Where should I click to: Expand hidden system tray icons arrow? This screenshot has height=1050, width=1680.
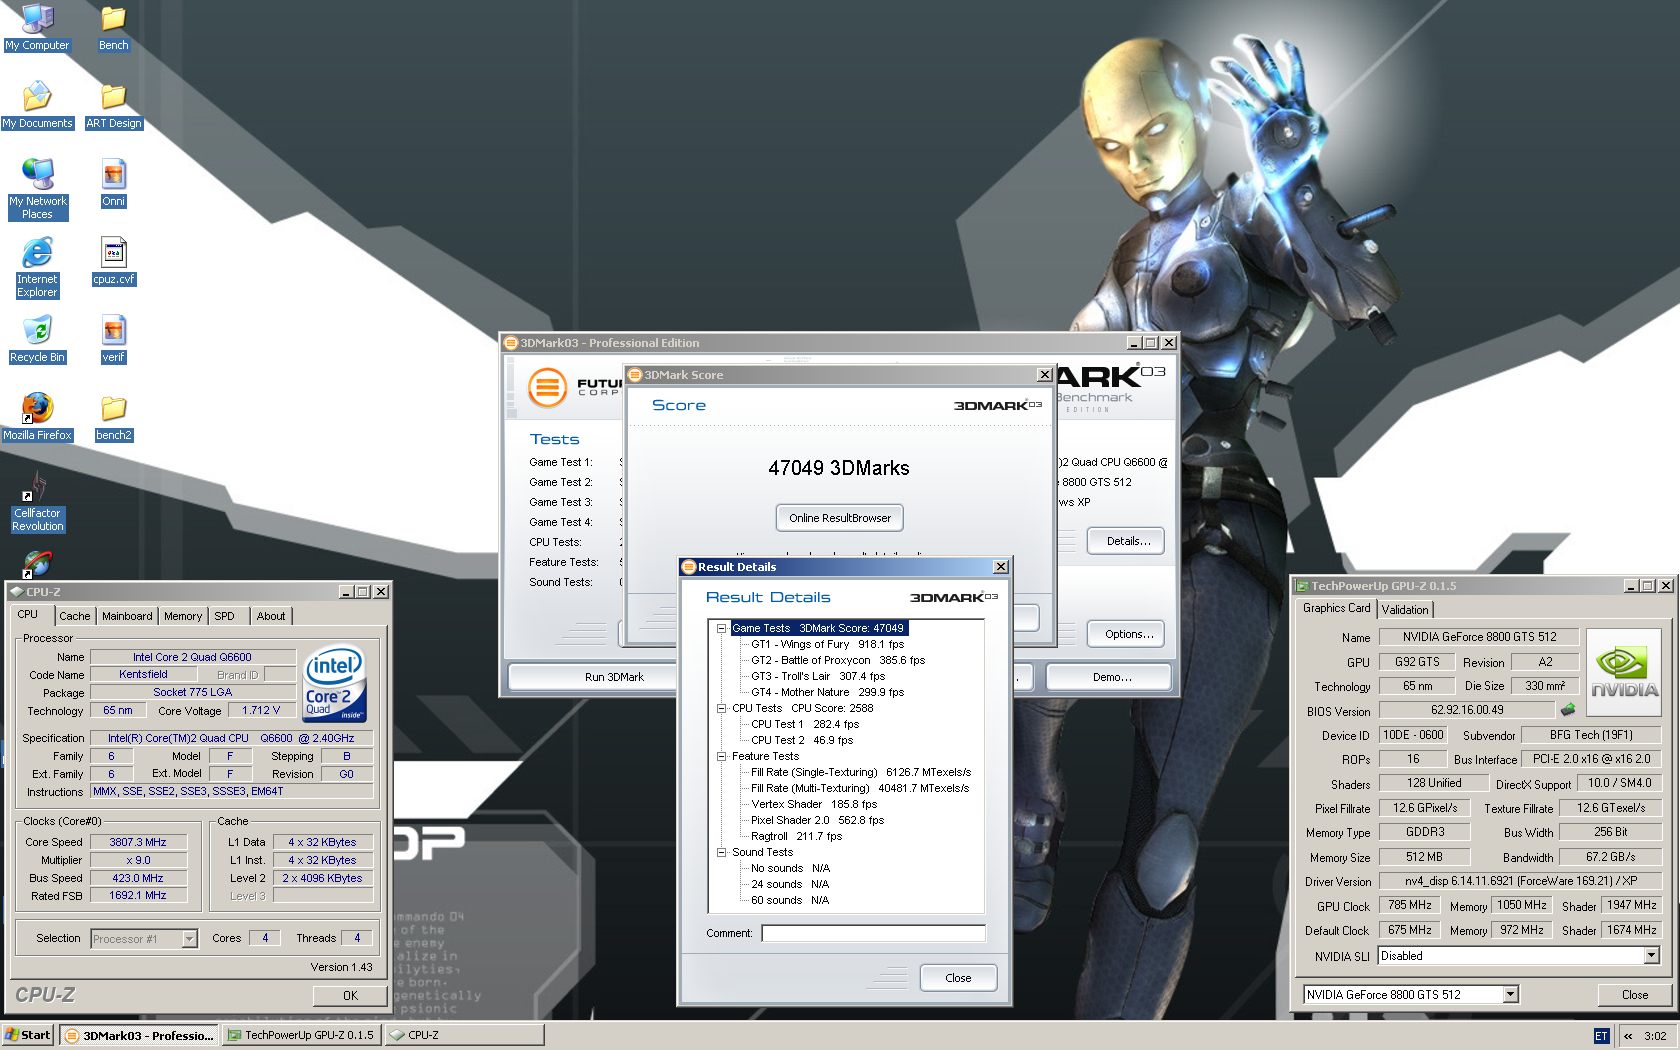click(1628, 1036)
